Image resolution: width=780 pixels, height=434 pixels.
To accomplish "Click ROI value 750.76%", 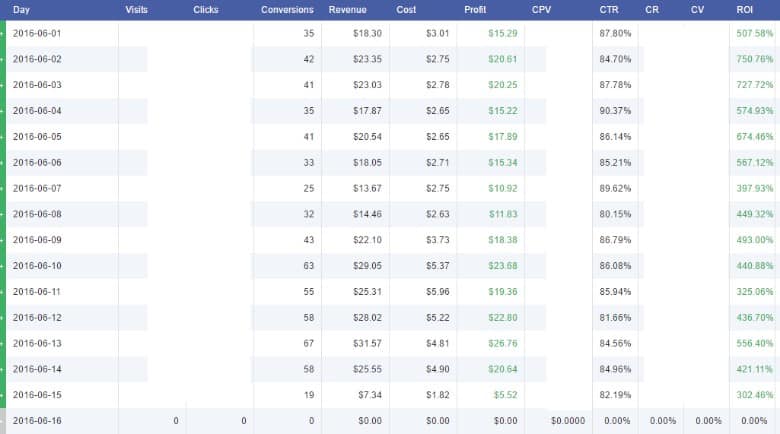I will pyautogui.click(x=755, y=59).
